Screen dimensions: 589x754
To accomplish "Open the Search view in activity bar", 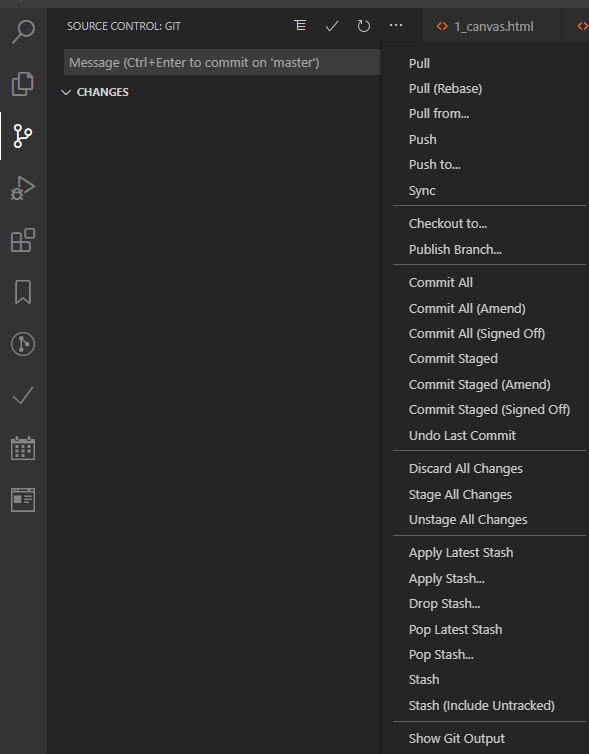I will [x=23, y=32].
